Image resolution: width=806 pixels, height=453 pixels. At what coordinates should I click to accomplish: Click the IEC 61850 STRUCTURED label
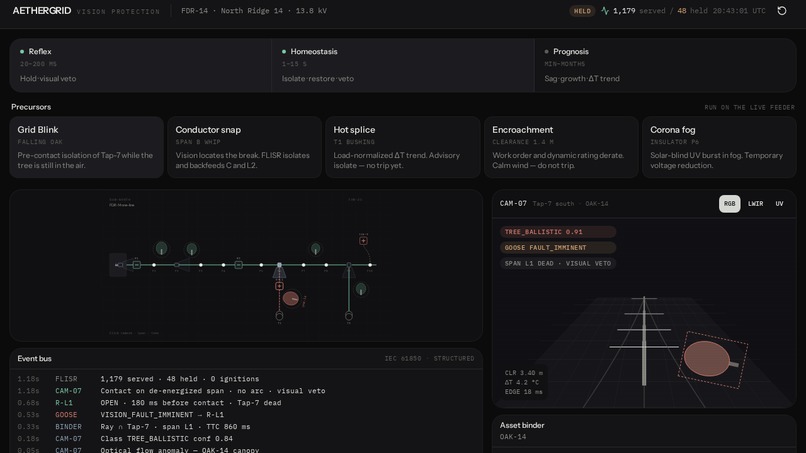429,358
